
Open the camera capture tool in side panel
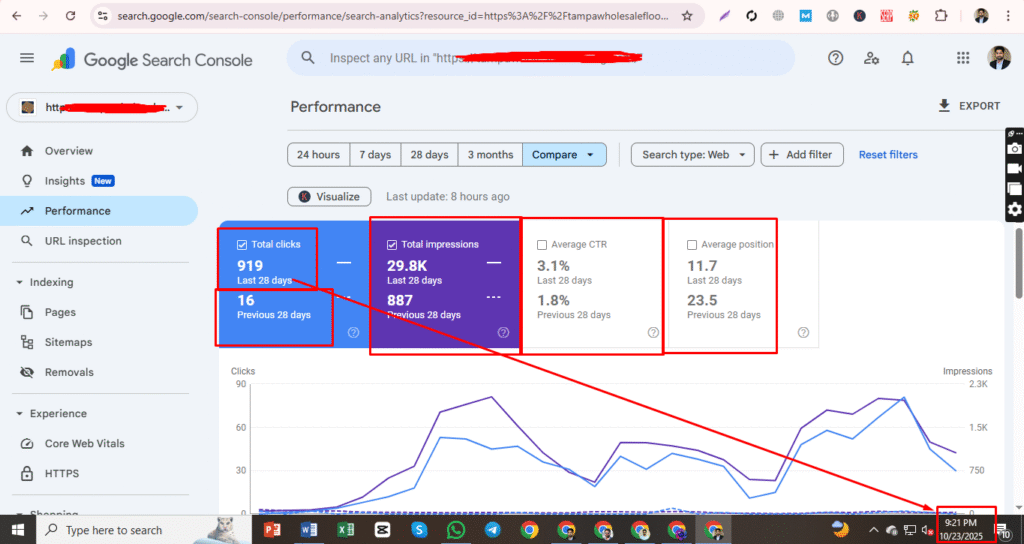1014,149
